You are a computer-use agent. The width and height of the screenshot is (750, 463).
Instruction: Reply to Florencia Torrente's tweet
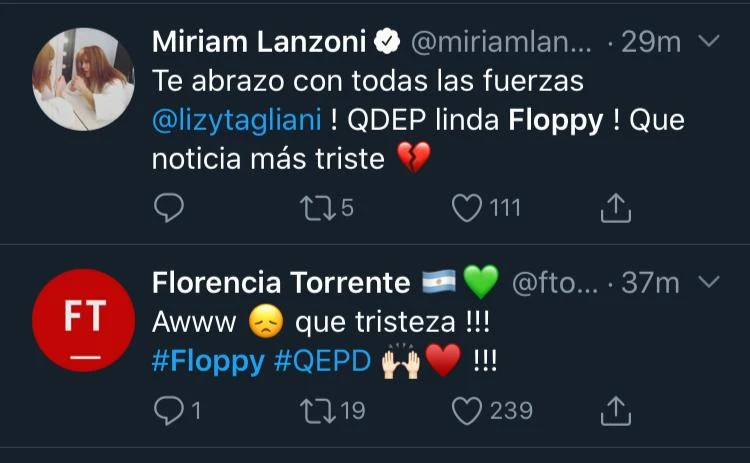pos(170,410)
